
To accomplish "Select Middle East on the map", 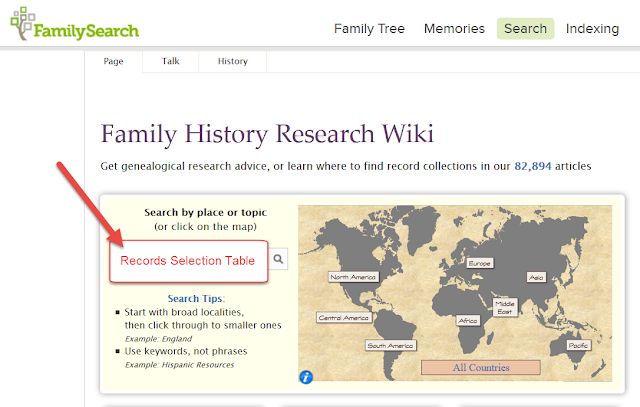I will tap(505, 307).
